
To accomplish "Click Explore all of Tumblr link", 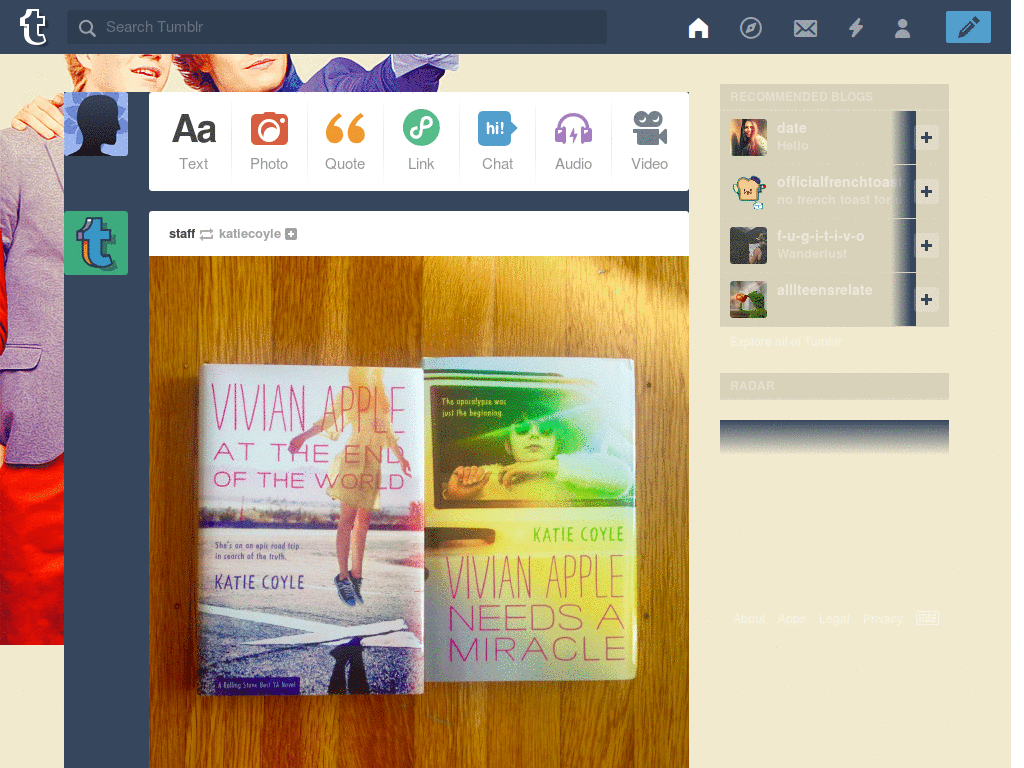I will 786,342.
